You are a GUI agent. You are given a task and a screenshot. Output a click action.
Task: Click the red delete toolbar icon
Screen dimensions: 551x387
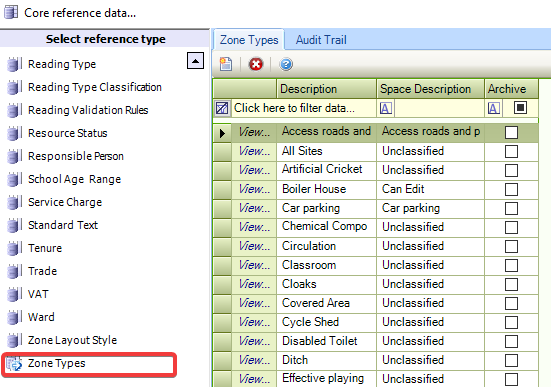point(255,64)
